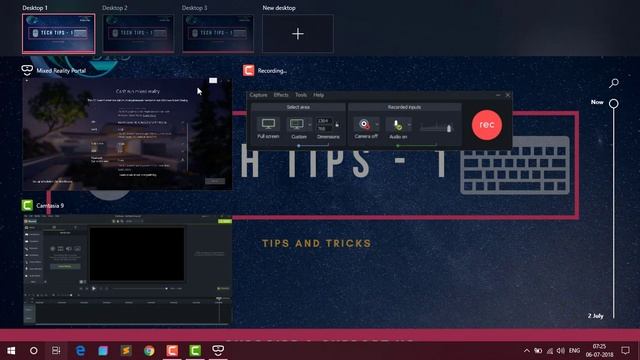Toggle the aspect ratio lock icon
Viewport: 640px width, 360px height.
click(337, 125)
